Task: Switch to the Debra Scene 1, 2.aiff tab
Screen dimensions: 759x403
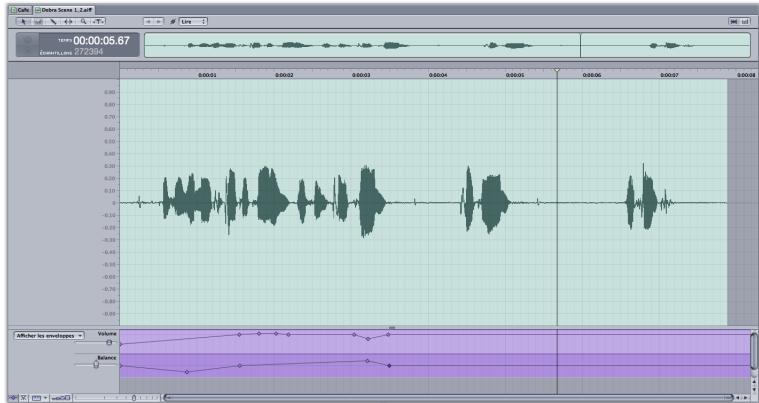Action: pos(64,10)
